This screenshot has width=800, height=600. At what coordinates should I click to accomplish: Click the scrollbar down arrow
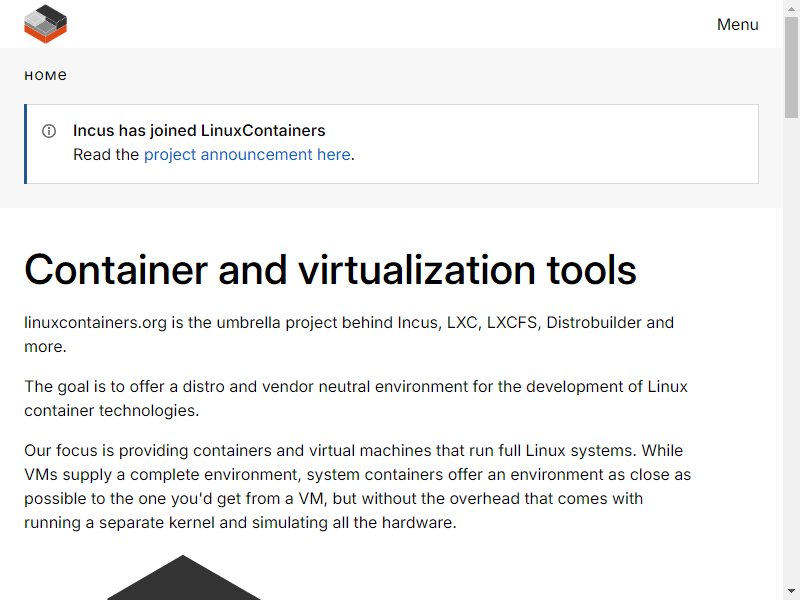coord(791,591)
